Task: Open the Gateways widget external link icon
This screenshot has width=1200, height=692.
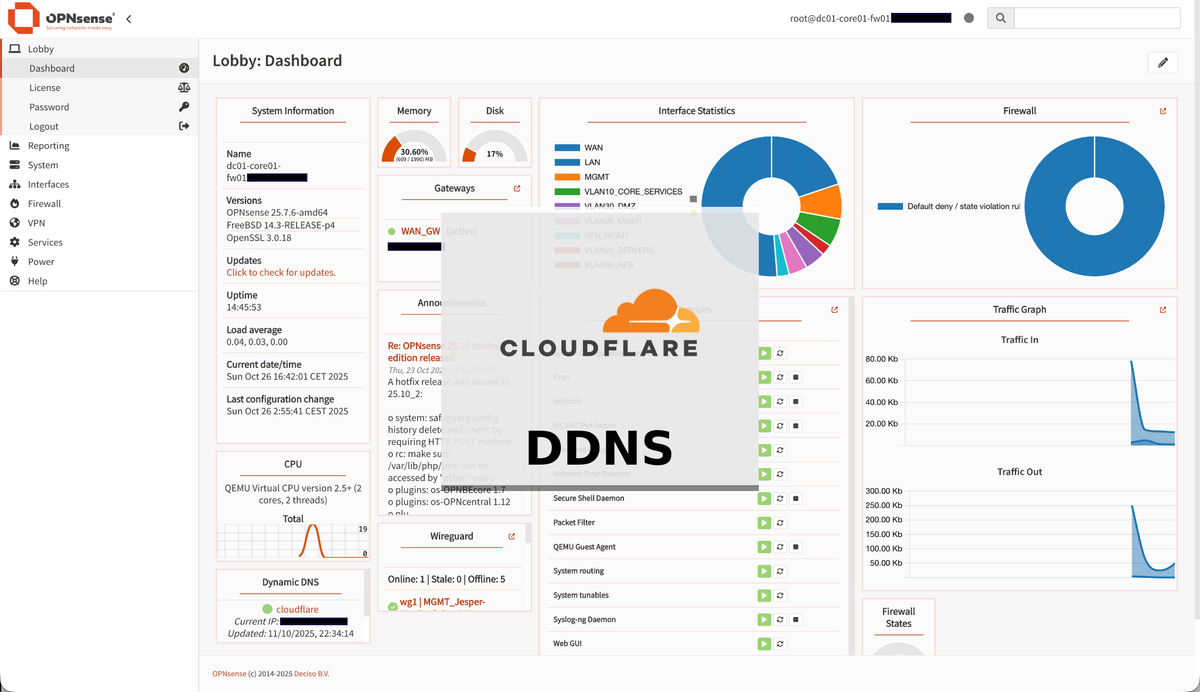Action: click(x=516, y=187)
